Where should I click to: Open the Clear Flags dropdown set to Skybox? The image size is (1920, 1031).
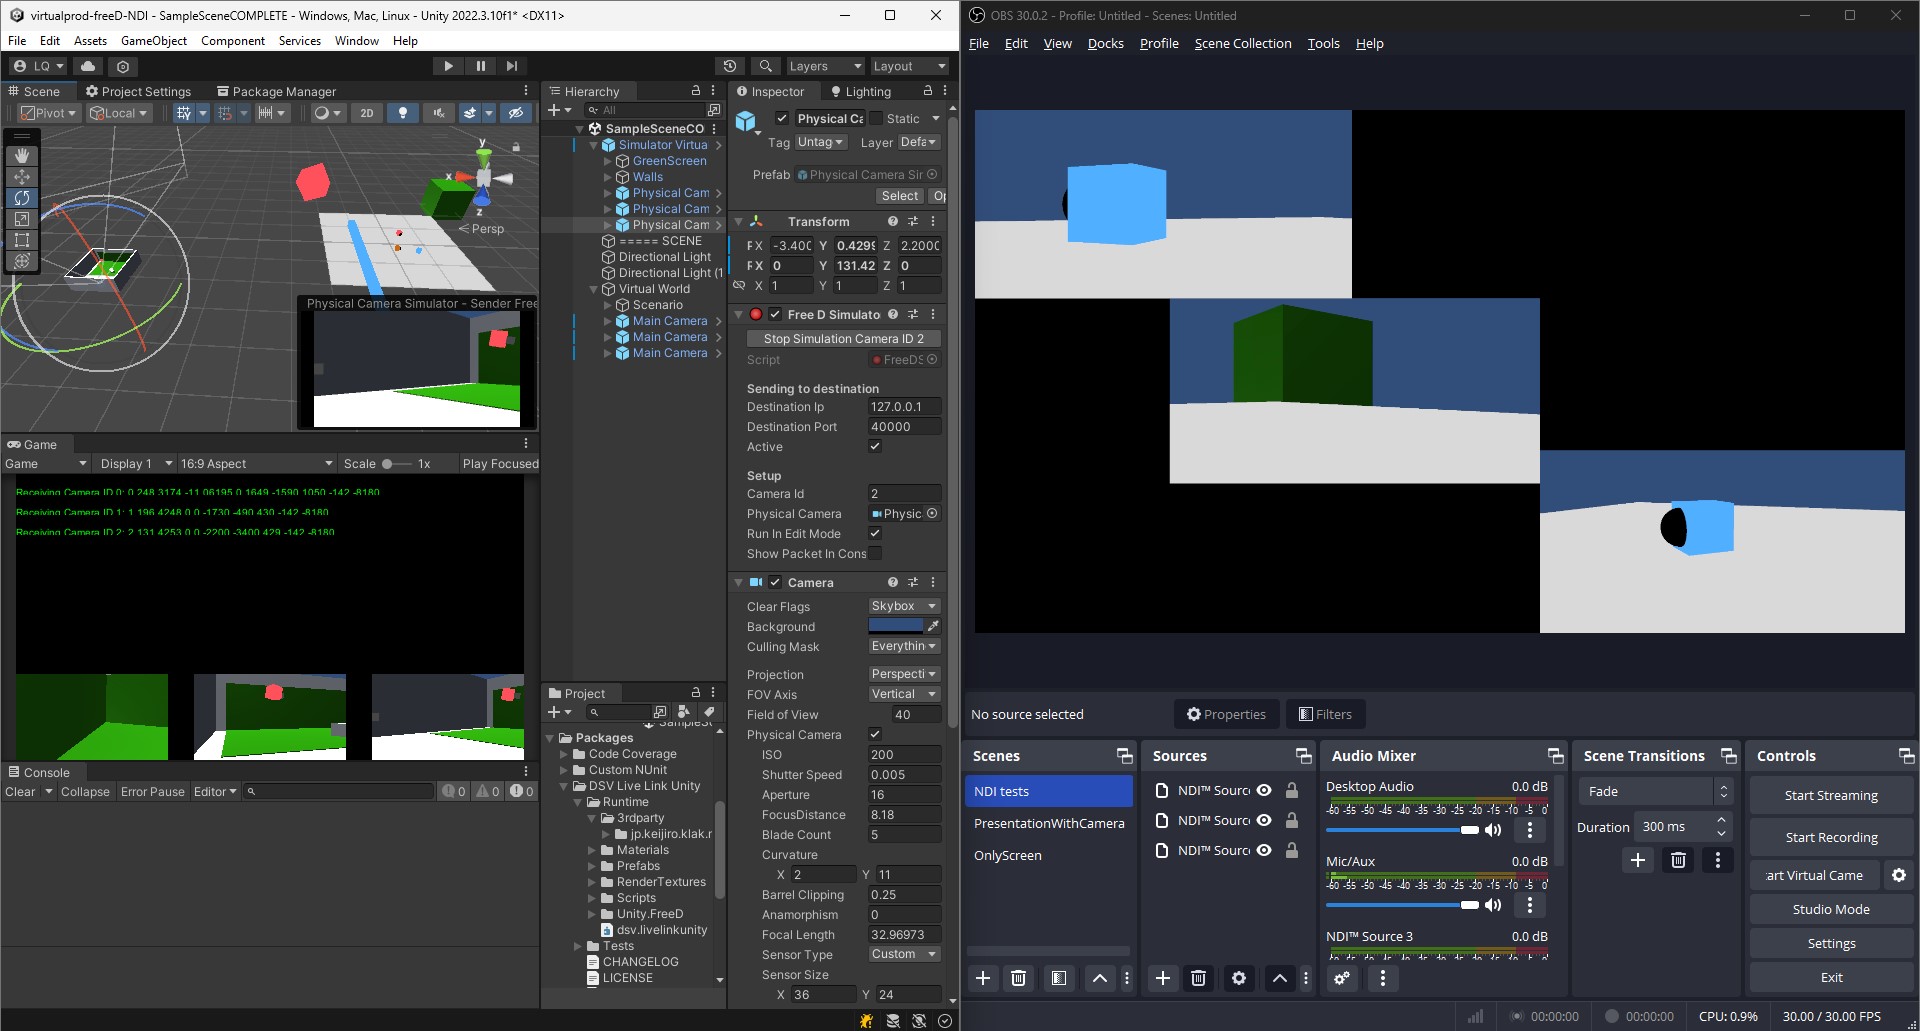[x=902, y=606]
